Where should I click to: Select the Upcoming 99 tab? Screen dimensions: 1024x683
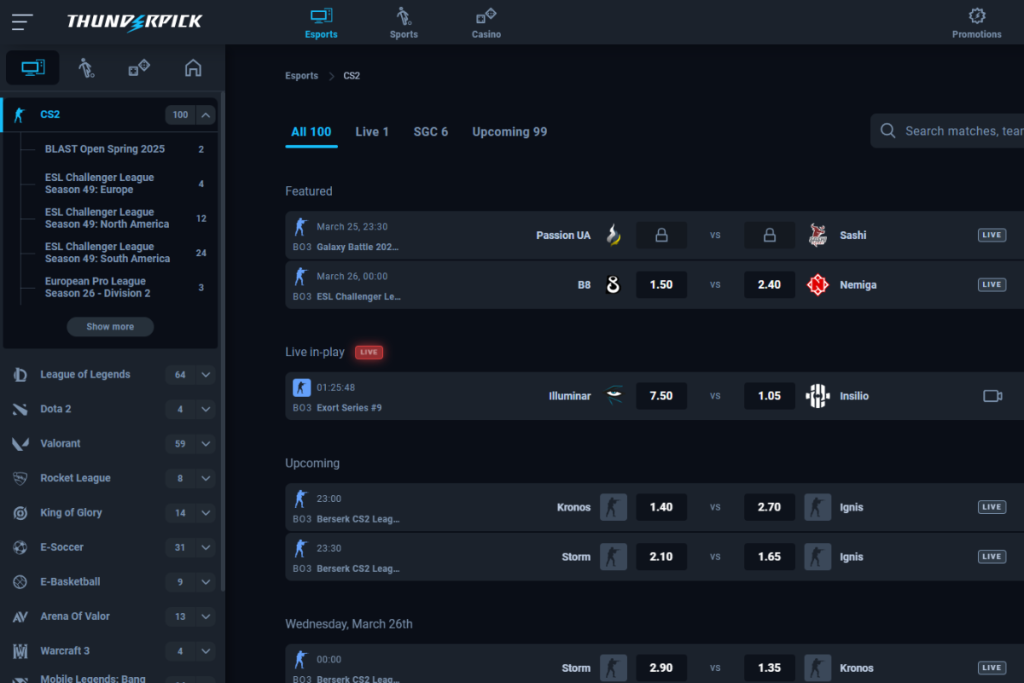pyautogui.click(x=509, y=132)
